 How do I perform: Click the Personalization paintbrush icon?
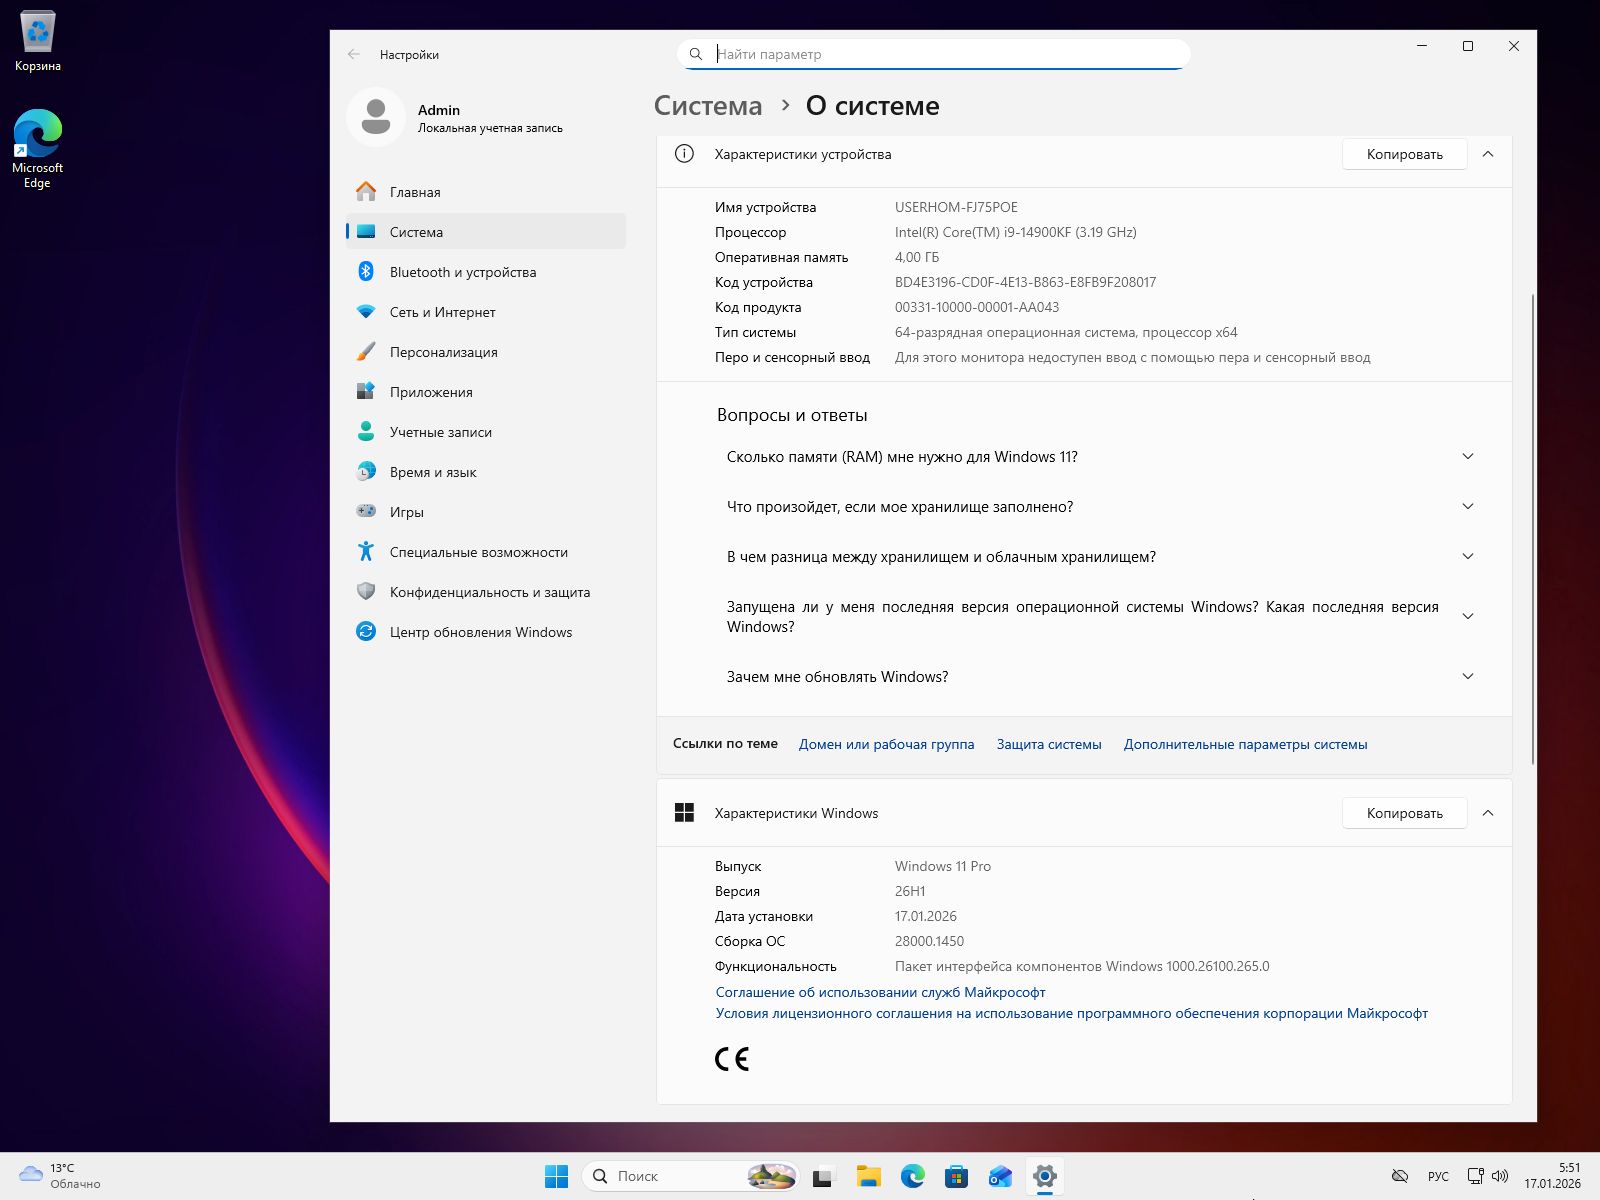pyautogui.click(x=366, y=352)
